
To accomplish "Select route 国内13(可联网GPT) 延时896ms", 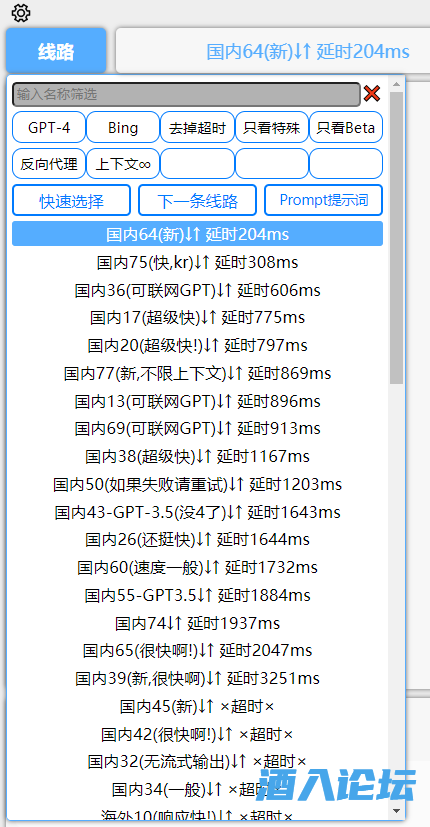I will 197,401.
